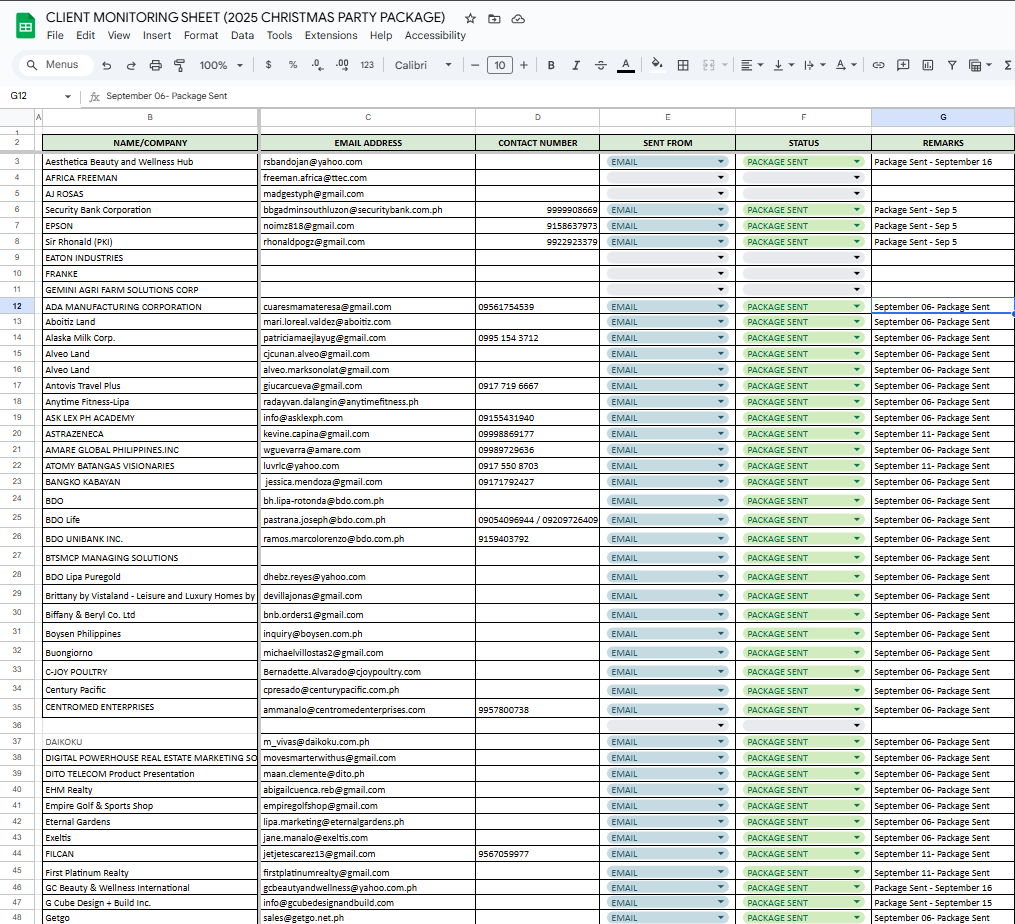Click the cell 'DAIKOKU'
This screenshot has height=924, width=1015.
click(150, 742)
